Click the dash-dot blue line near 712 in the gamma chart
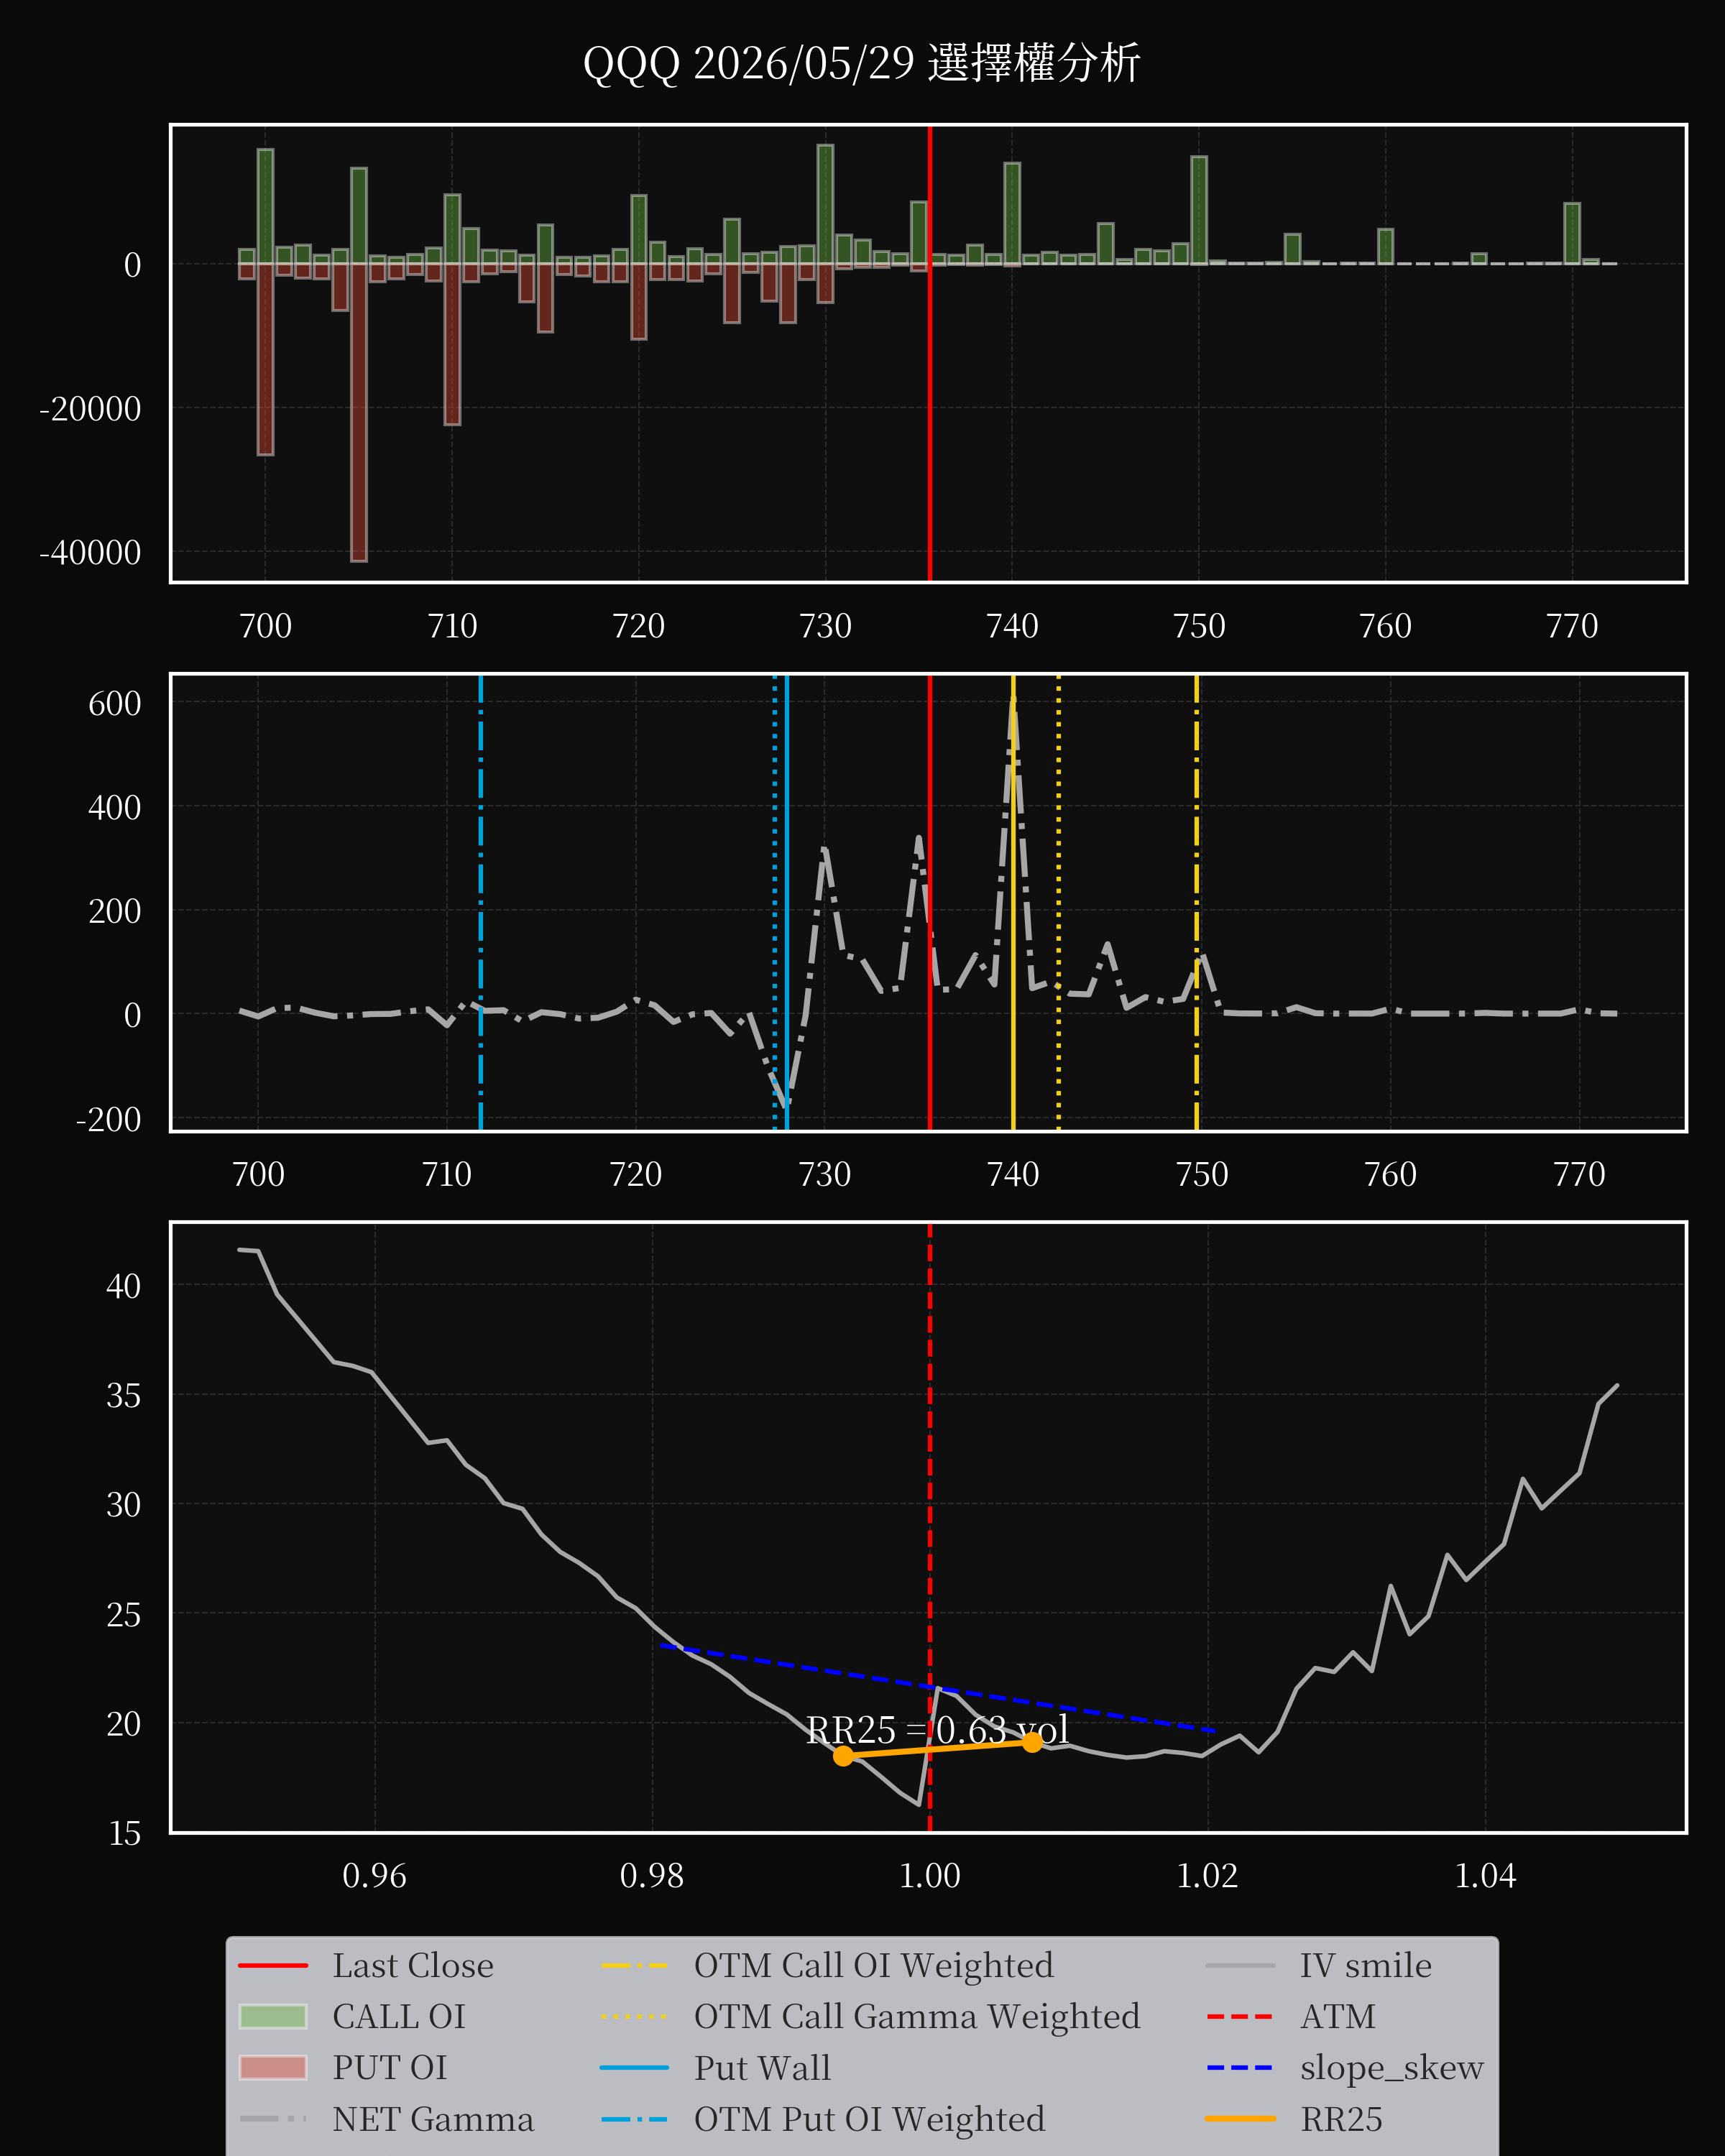1725x2156 pixels. click(x=481, y=903)
